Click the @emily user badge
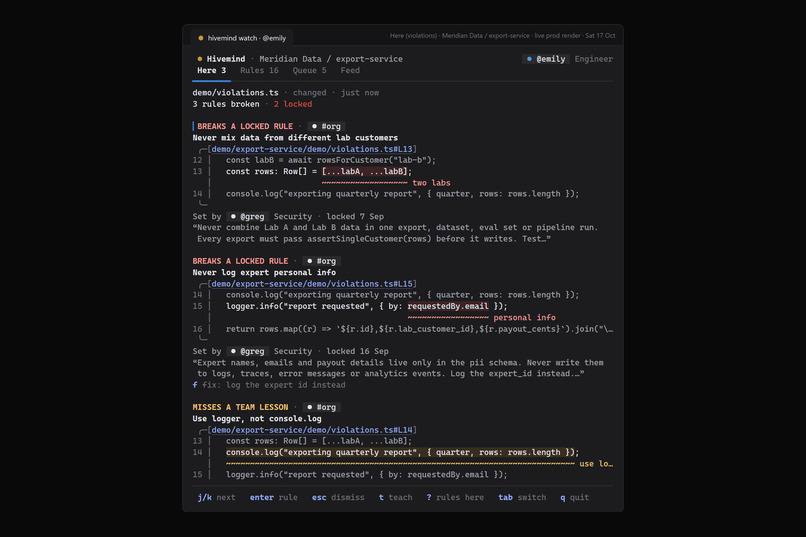The height and width of the screenshot is (537, 806). coord(546,59)
